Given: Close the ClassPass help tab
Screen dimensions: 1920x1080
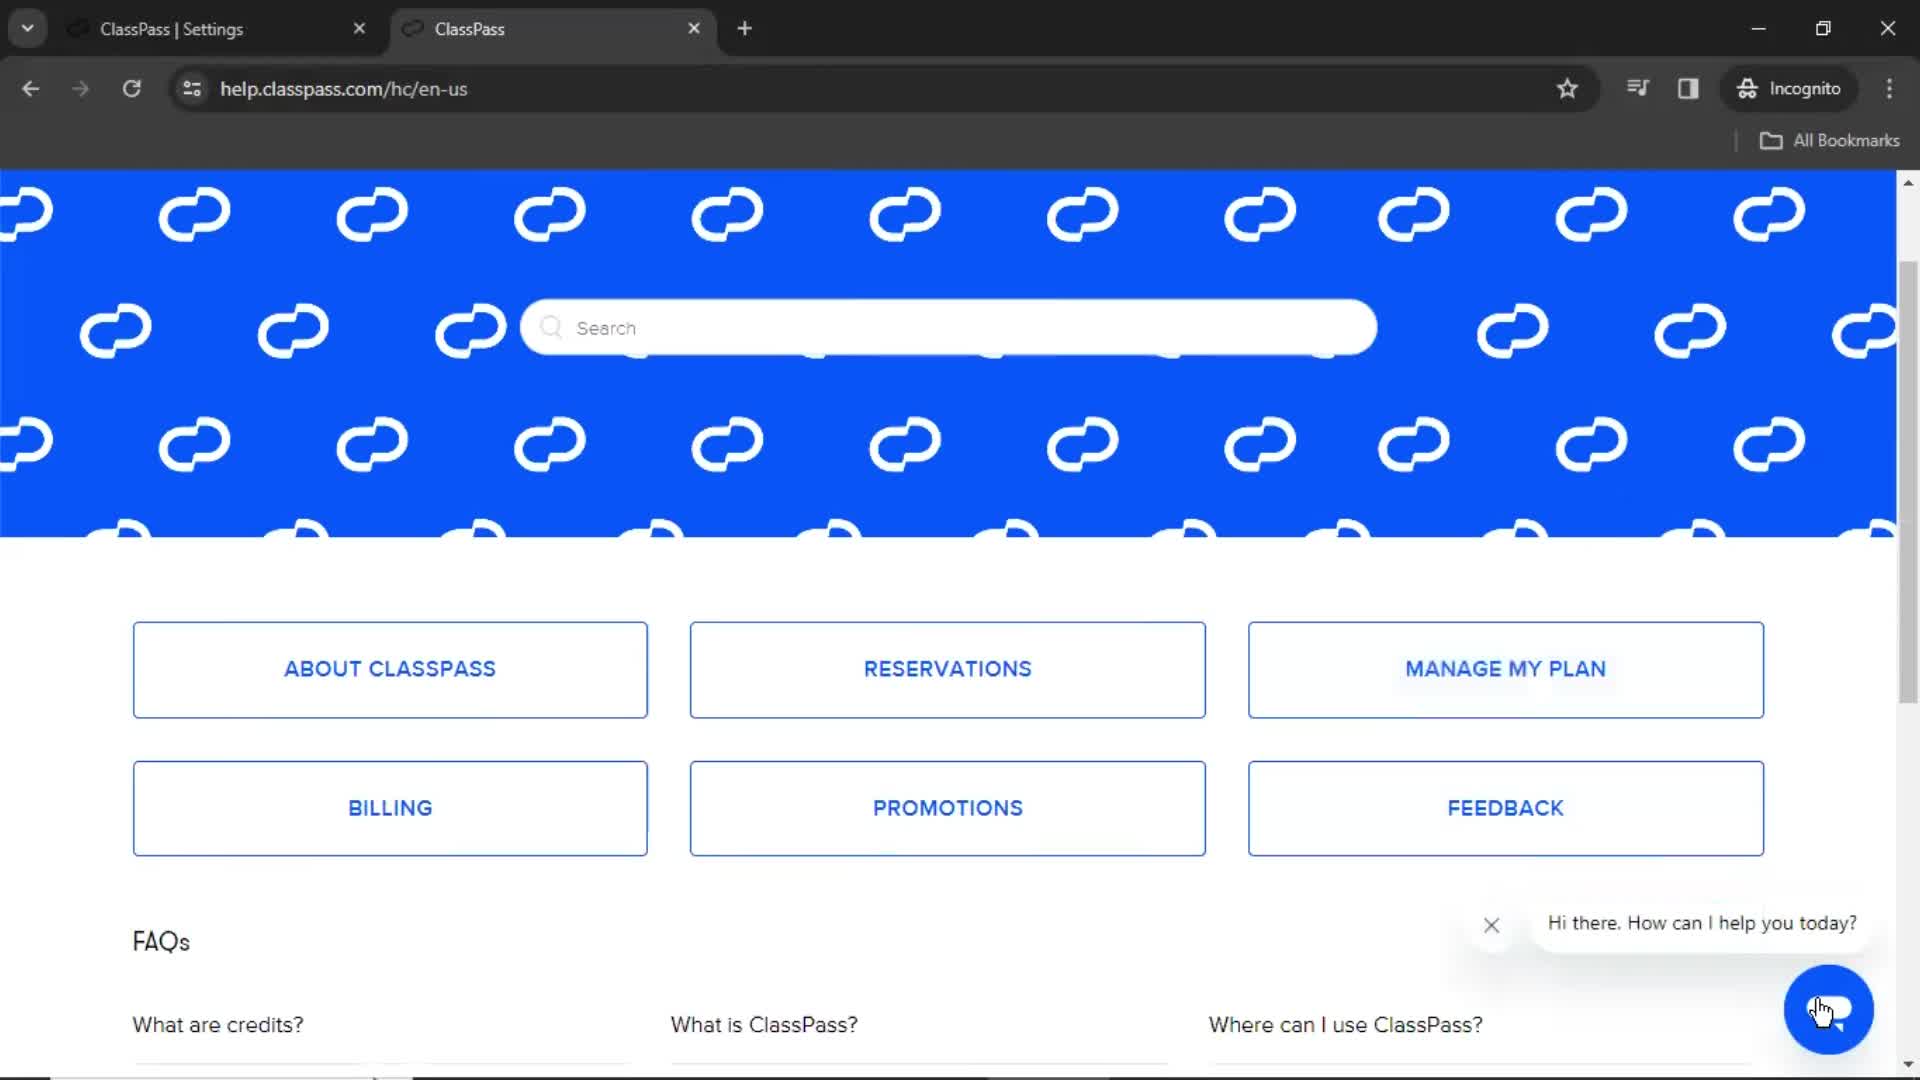Looking at the screenshot, I should pyautogui.click(x=694, y=29).
